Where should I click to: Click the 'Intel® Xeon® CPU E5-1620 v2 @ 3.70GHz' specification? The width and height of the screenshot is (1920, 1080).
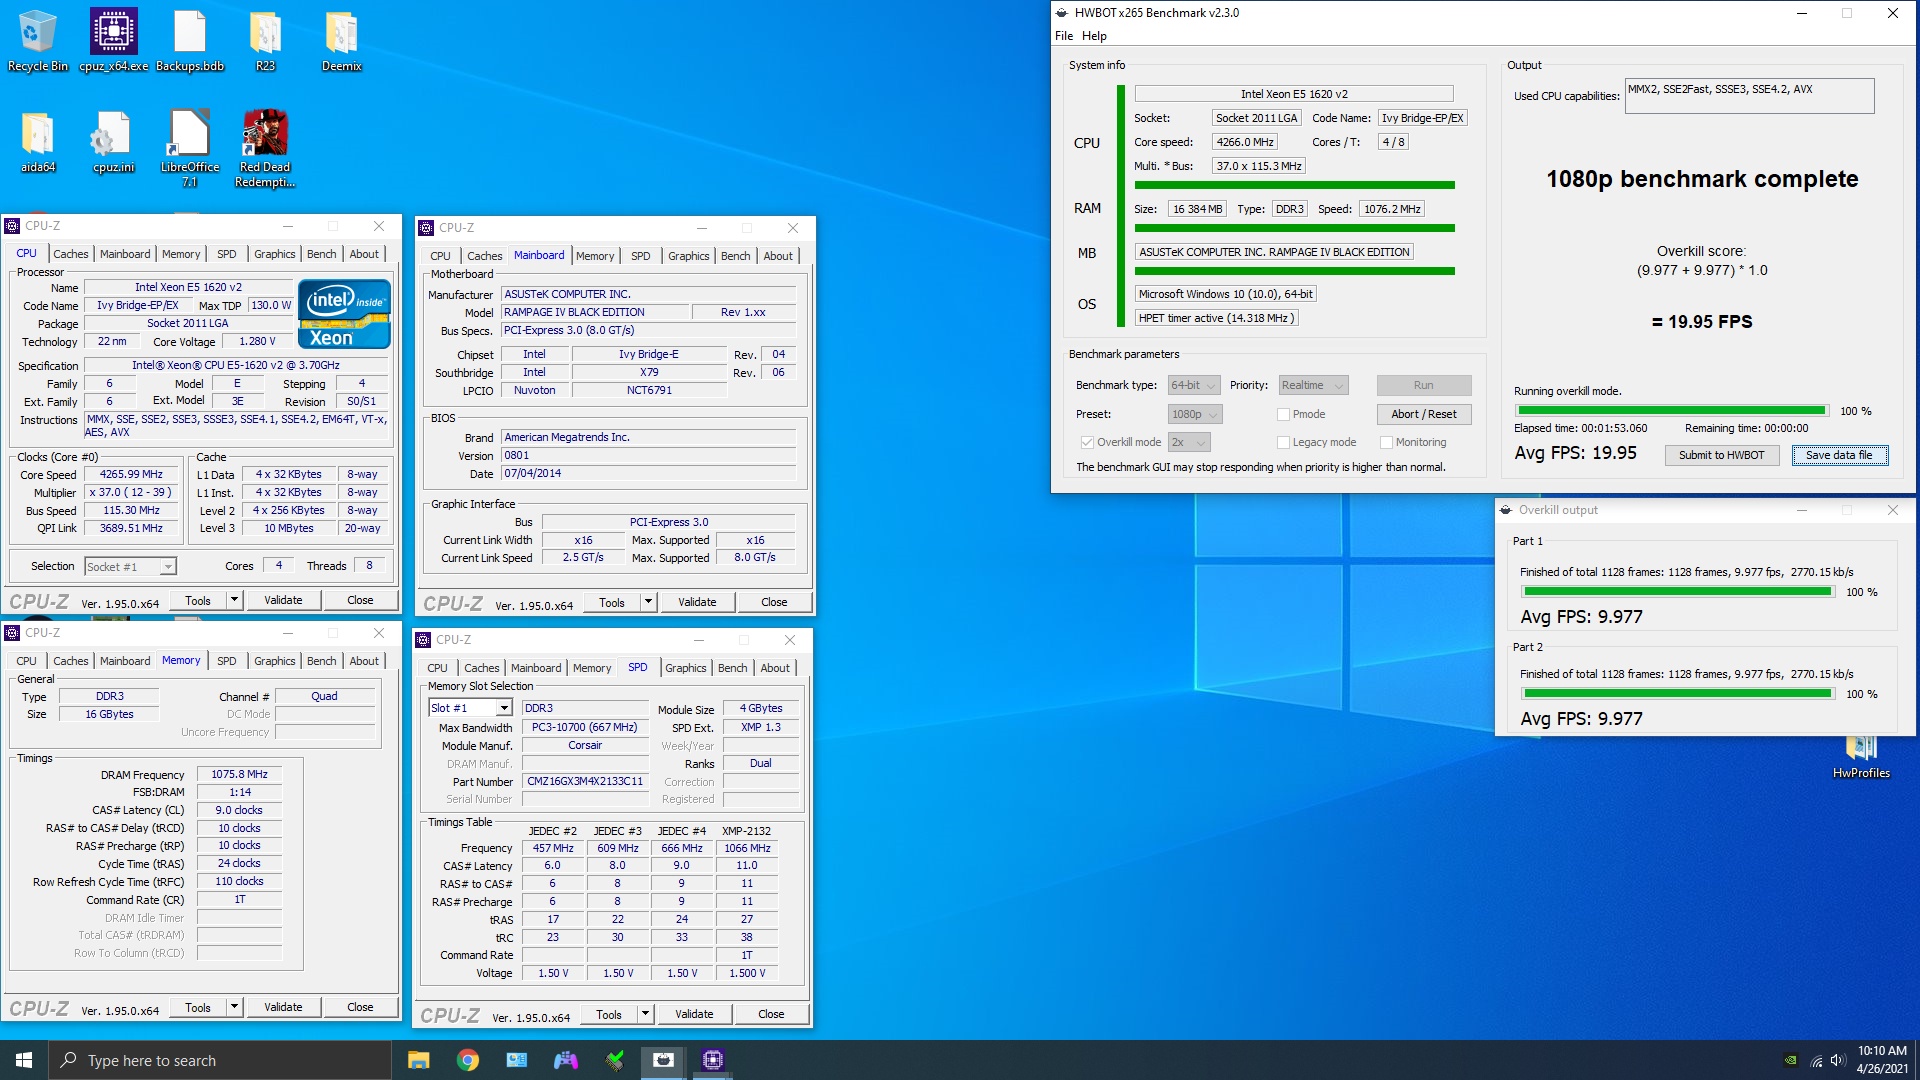pyautogui.click(x=237, y=365)
